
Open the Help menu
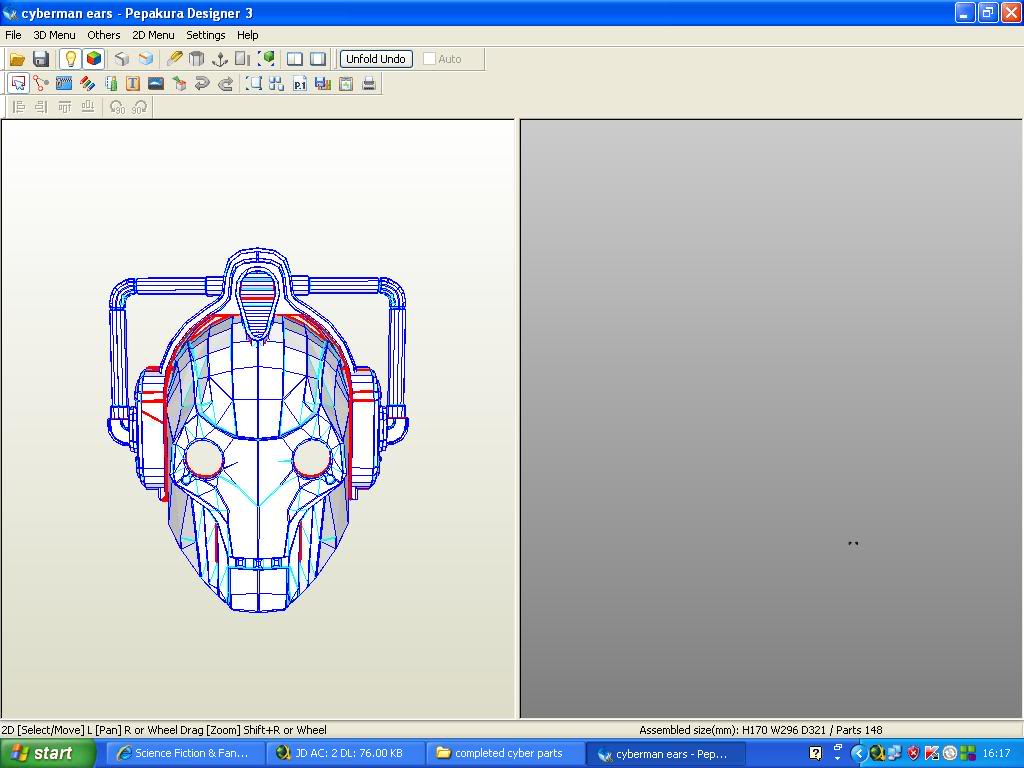tap(248, 35)
